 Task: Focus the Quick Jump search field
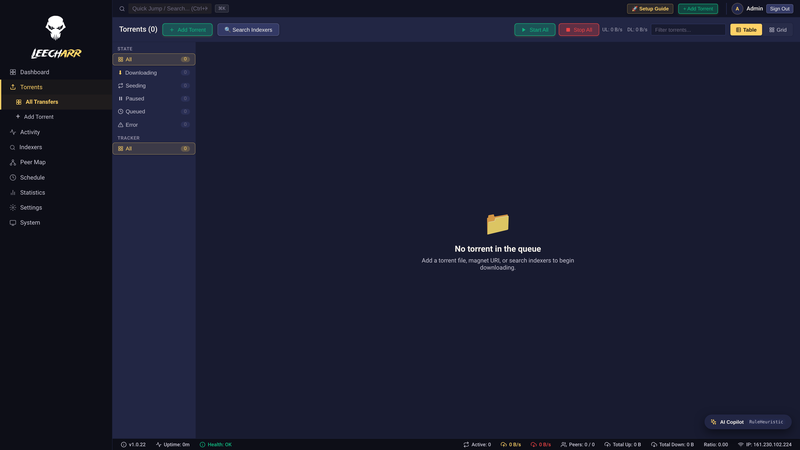coord(170,9)
